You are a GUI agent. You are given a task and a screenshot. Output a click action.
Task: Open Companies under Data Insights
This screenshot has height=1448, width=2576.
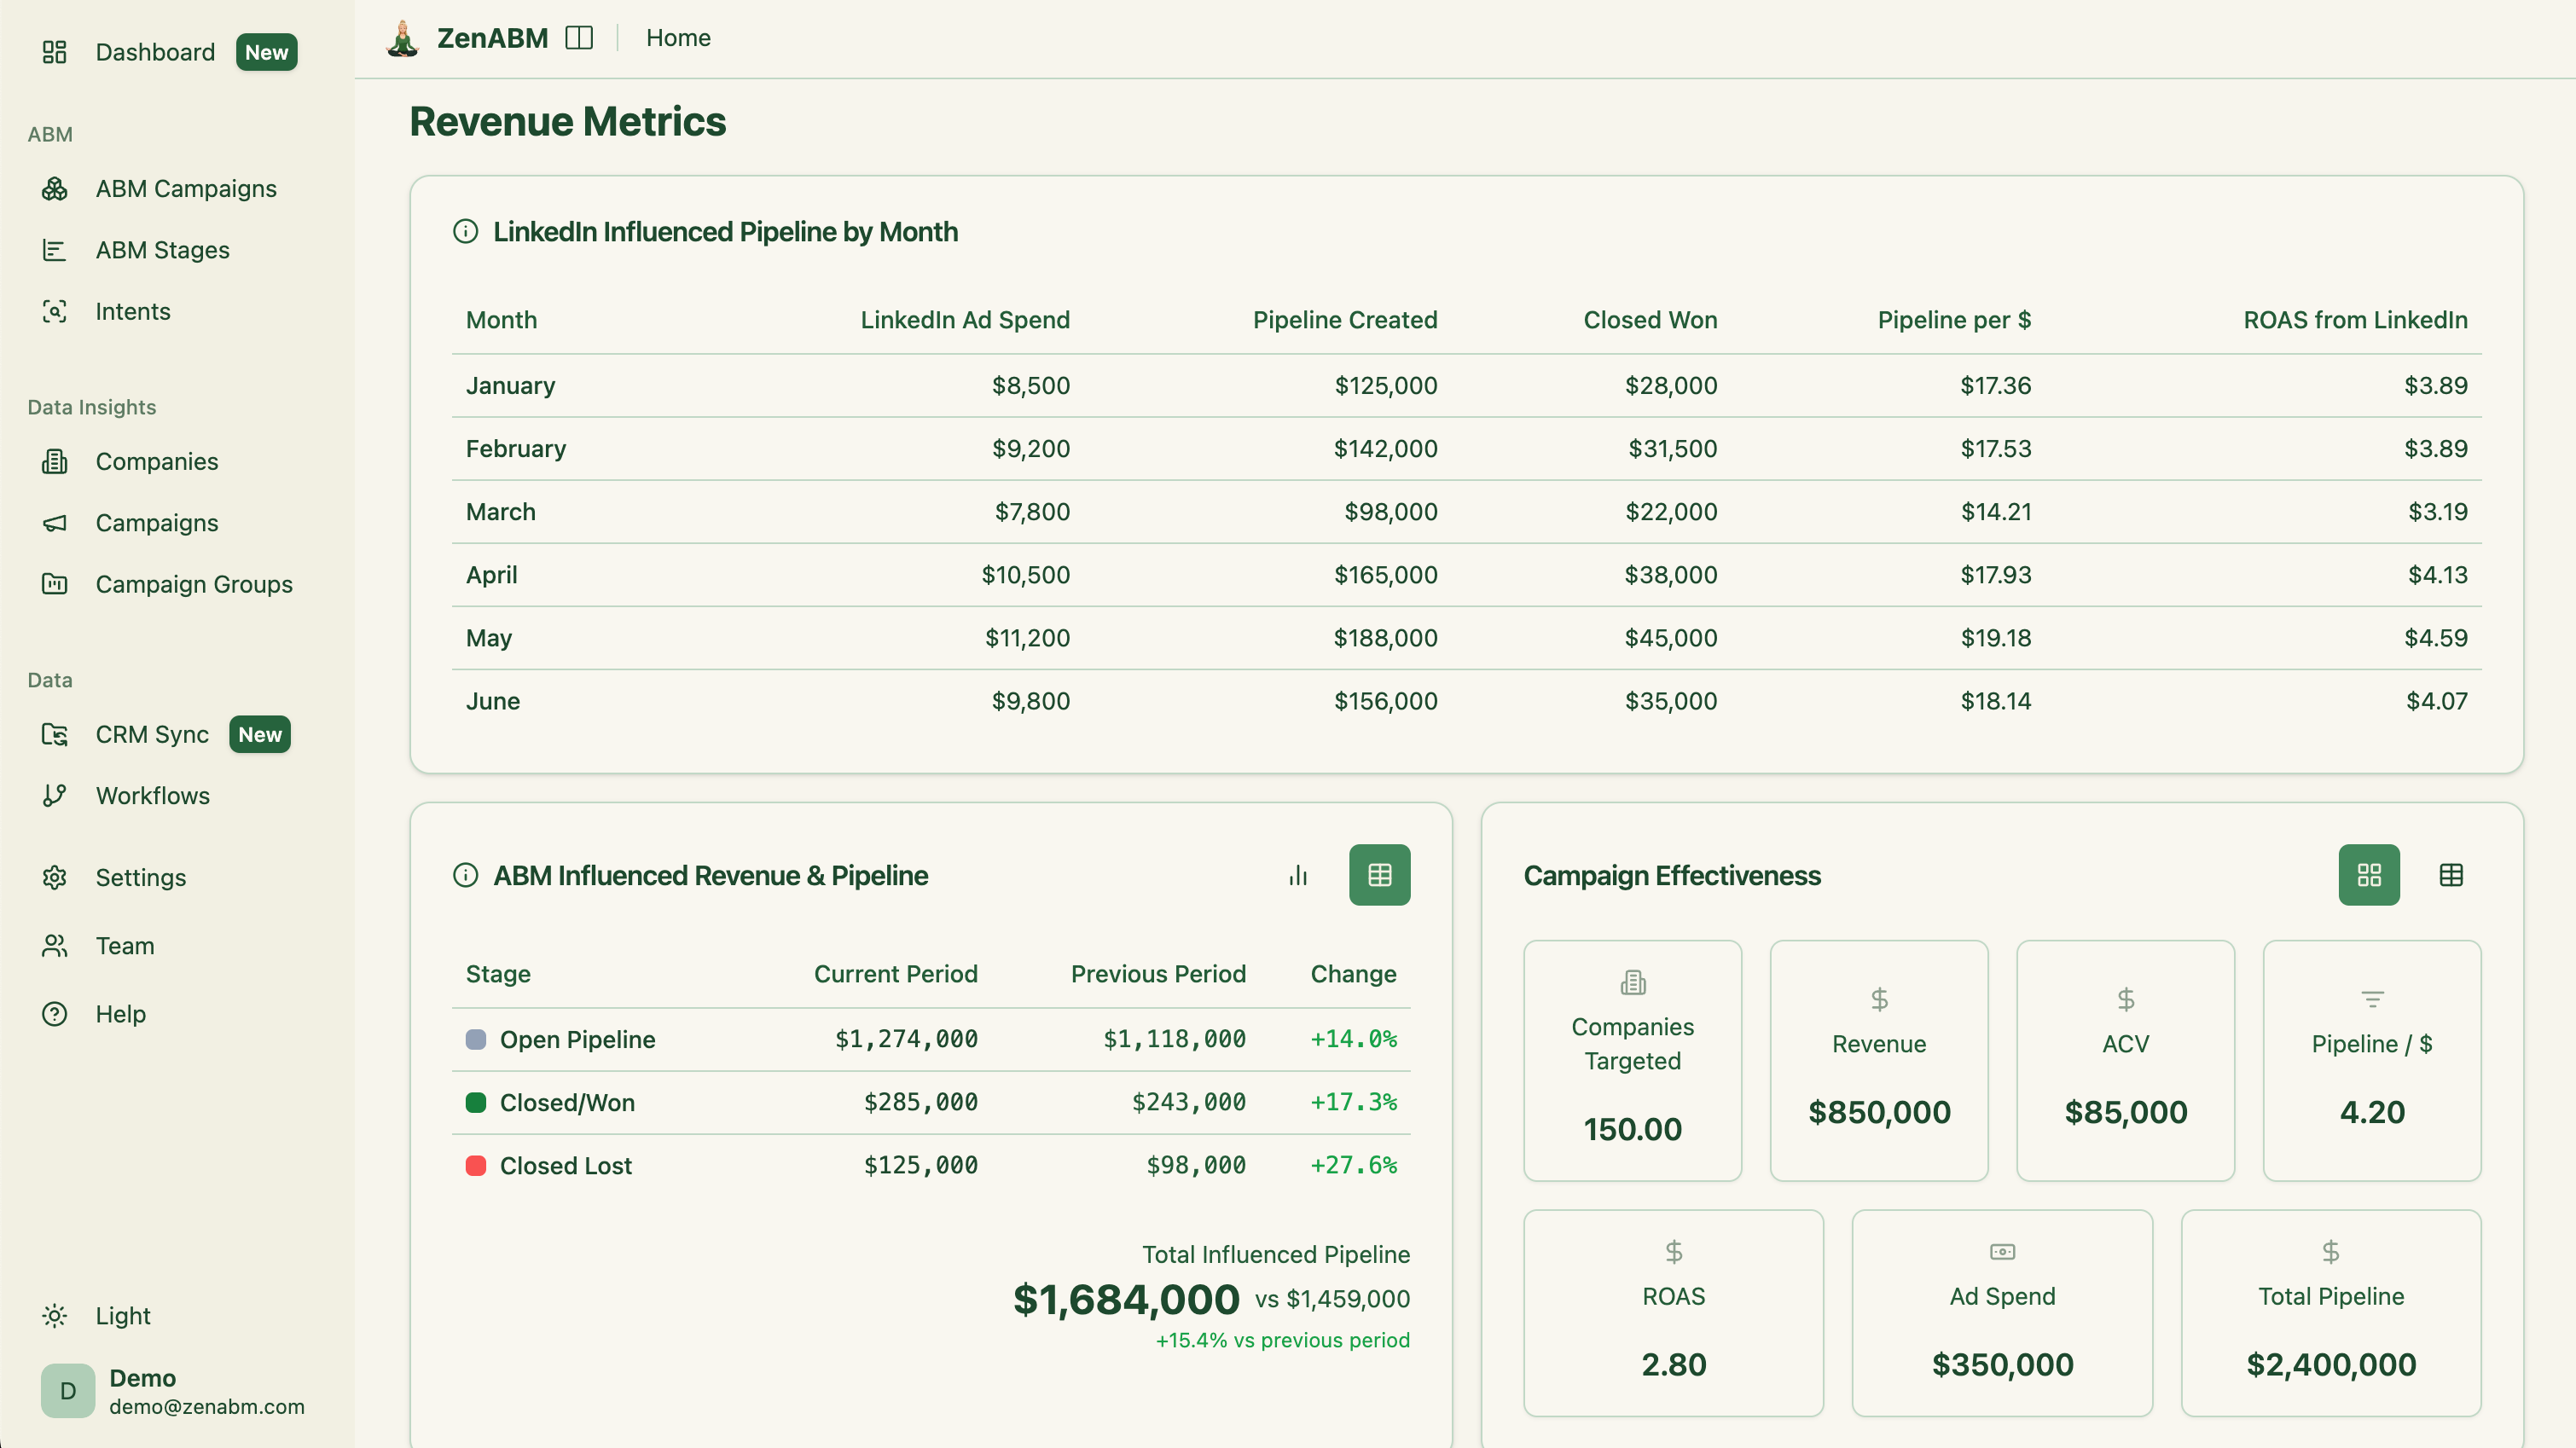[157, 461]
